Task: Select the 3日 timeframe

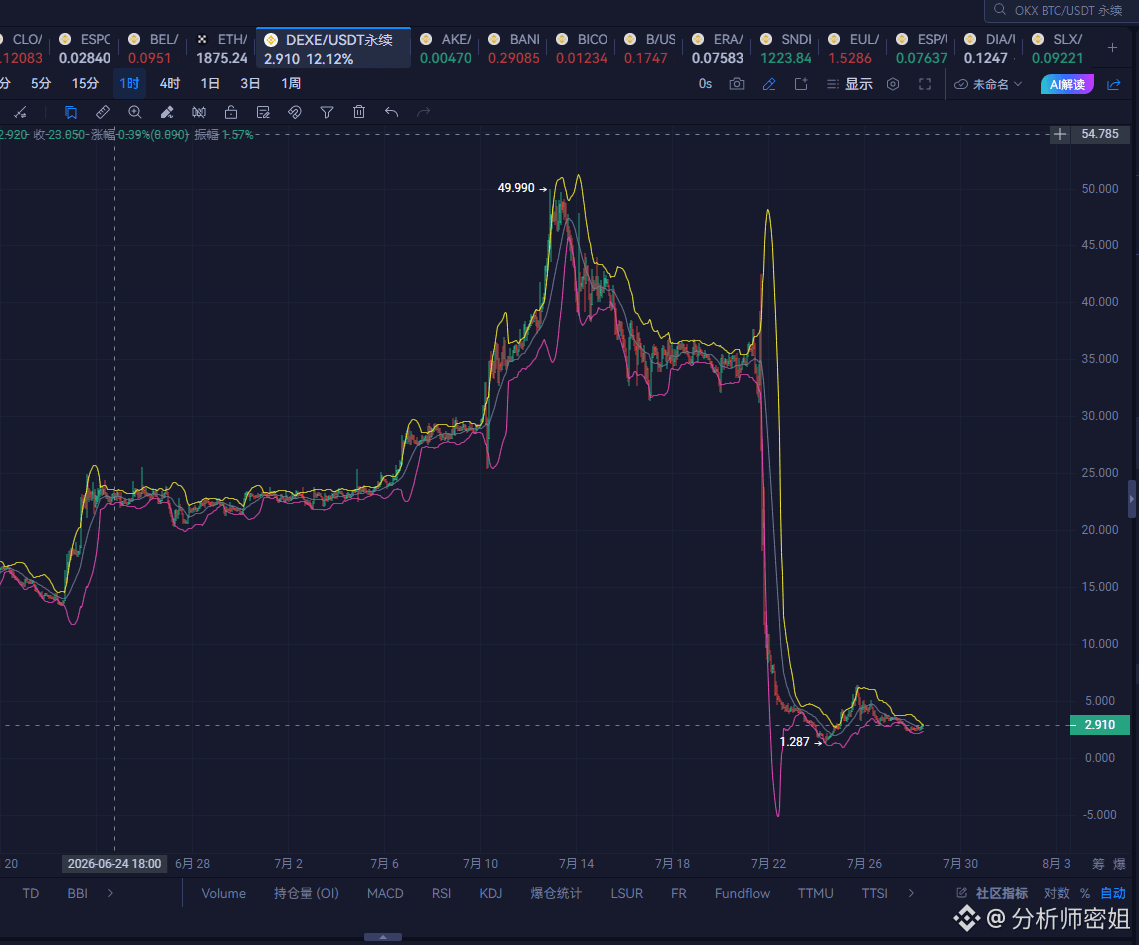Action: coord(251,84)
